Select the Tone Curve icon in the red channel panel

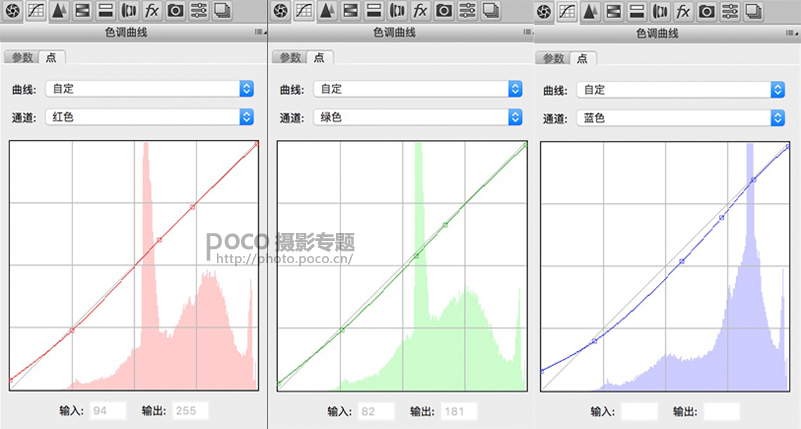pos(36,10)
